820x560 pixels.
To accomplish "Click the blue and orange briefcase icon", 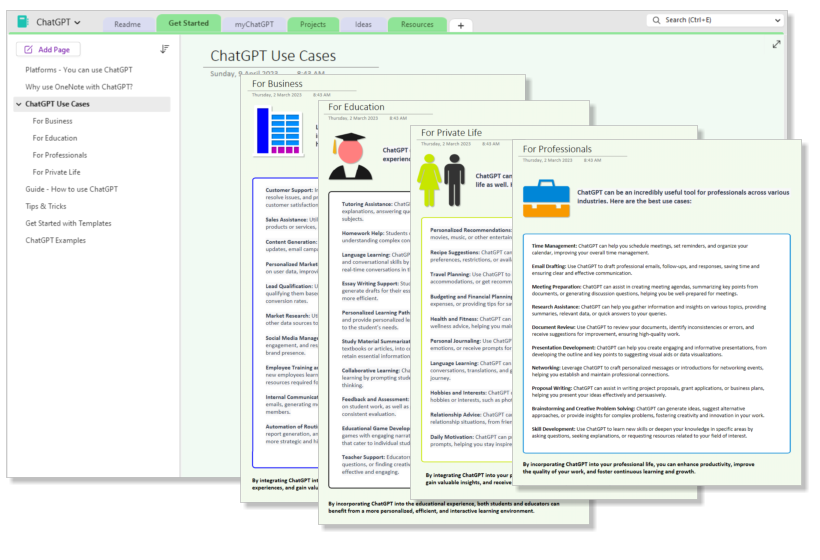I will tap(546, 198).
